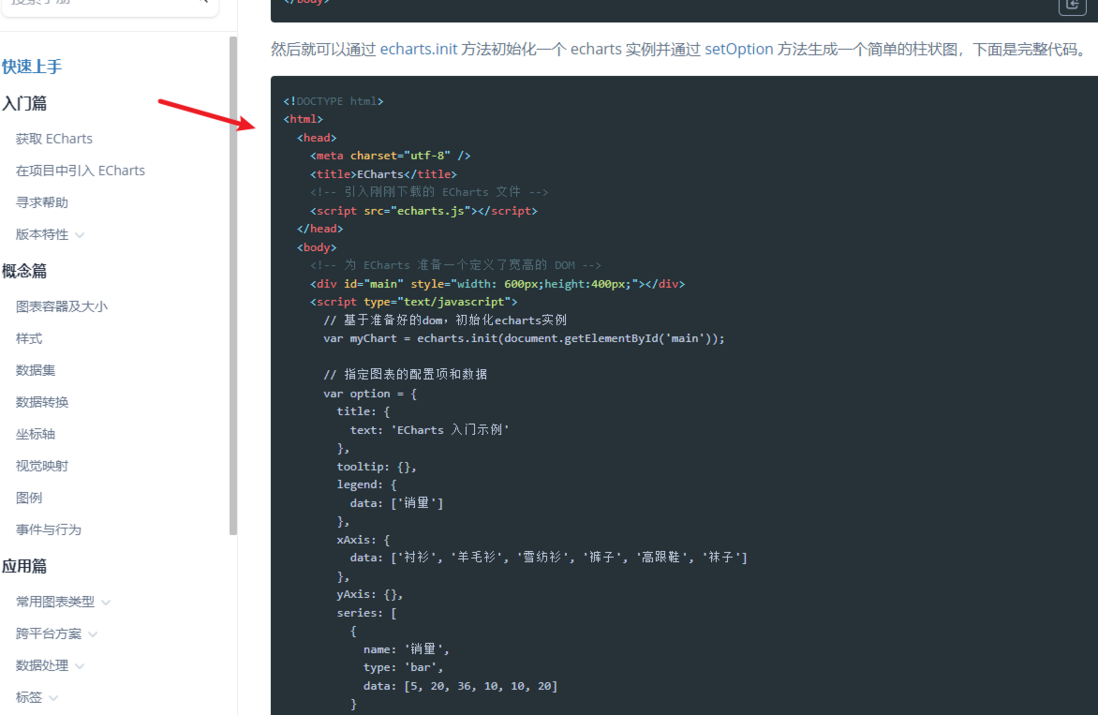Click the script type="text/javascript" line

(x=414, y=302)
